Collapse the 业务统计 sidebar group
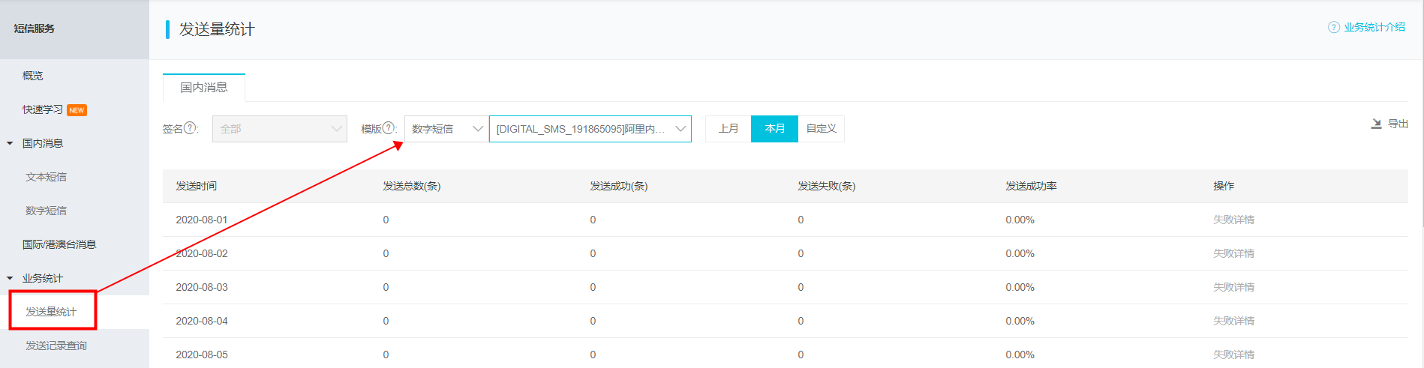1424x368 pixels. click(10, 278)
